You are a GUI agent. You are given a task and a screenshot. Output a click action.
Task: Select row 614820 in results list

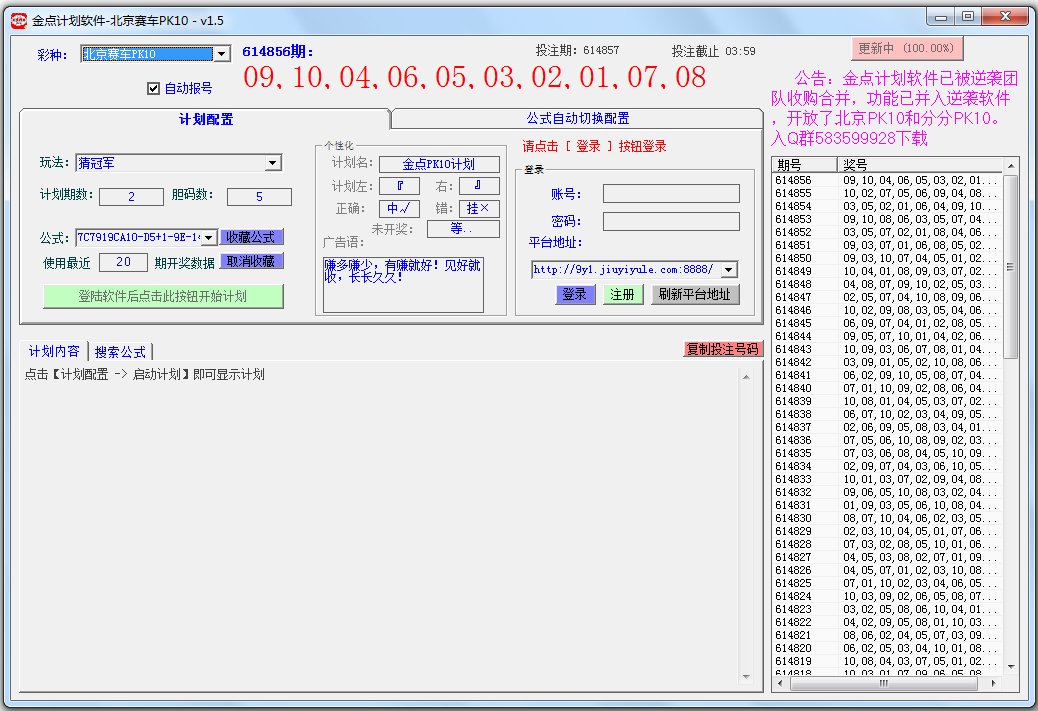coord(887,648)
